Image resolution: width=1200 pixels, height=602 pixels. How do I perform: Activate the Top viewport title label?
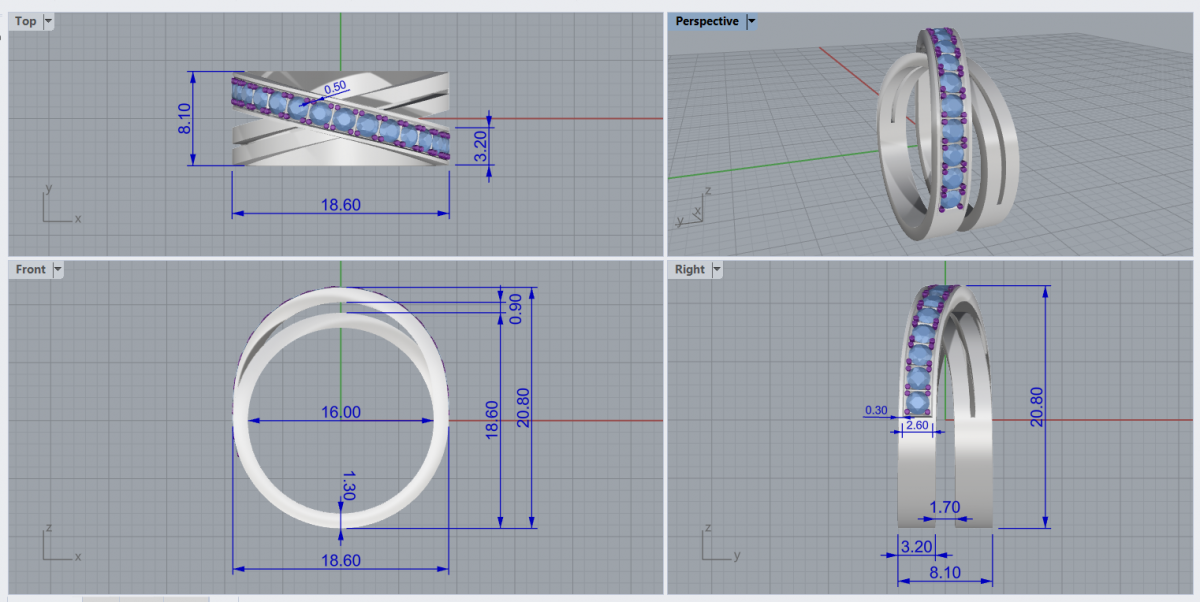[26, 21]
